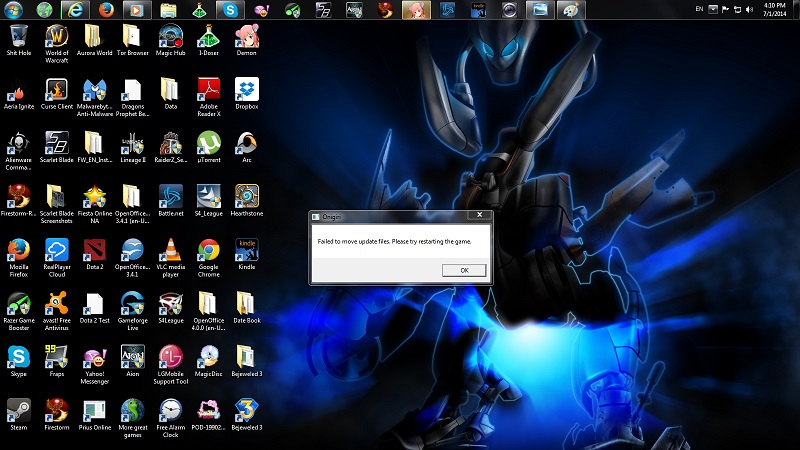Launch Fiesta Online NA
This screenshot has width=800, height=450.
(x=94, y=205)
